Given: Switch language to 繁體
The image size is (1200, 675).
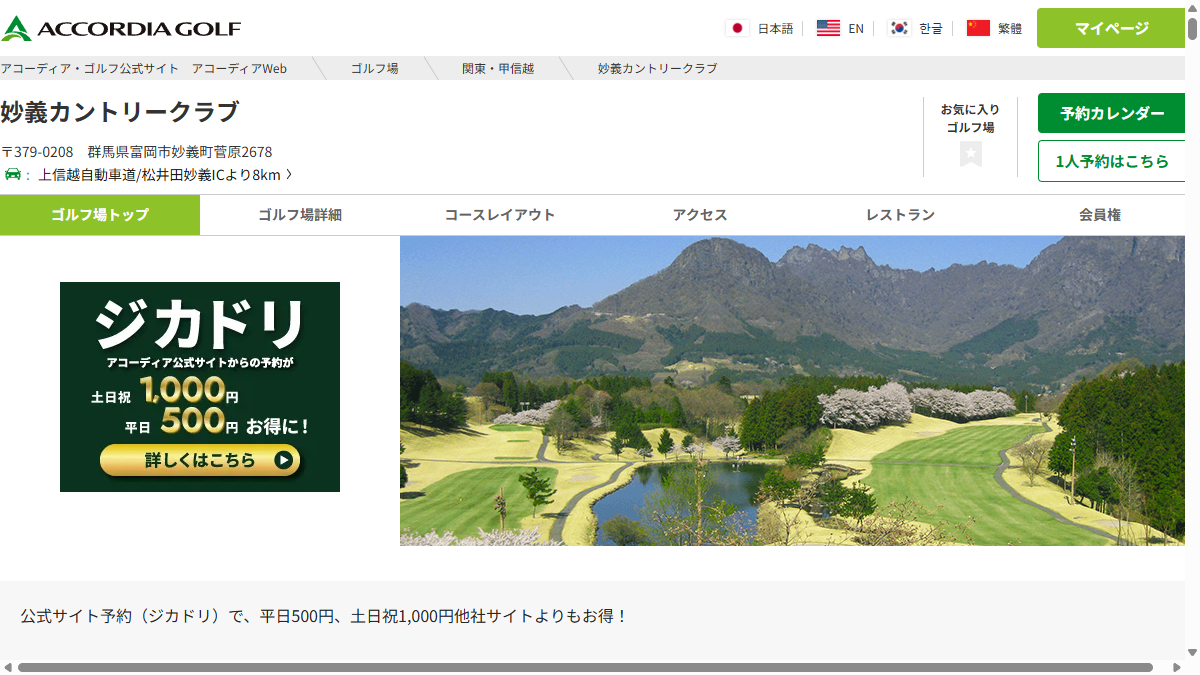Looking at the screenshot, I should (x=1010, y=28).
